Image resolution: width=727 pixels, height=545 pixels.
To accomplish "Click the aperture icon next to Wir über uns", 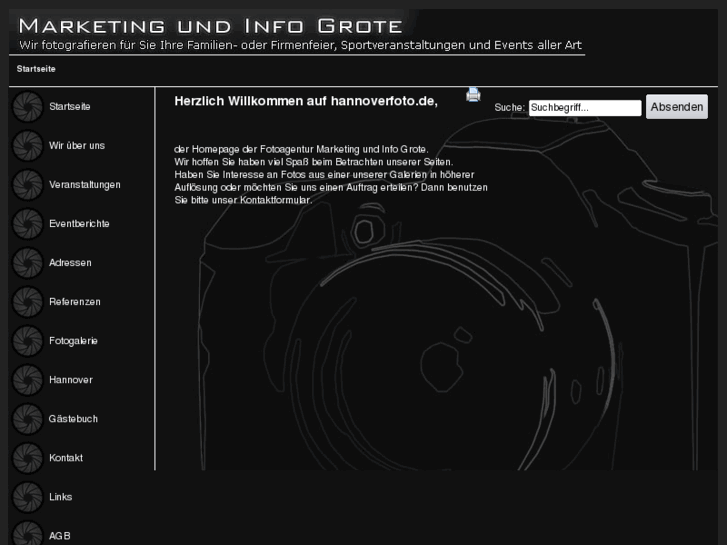I will click(27, 146).
